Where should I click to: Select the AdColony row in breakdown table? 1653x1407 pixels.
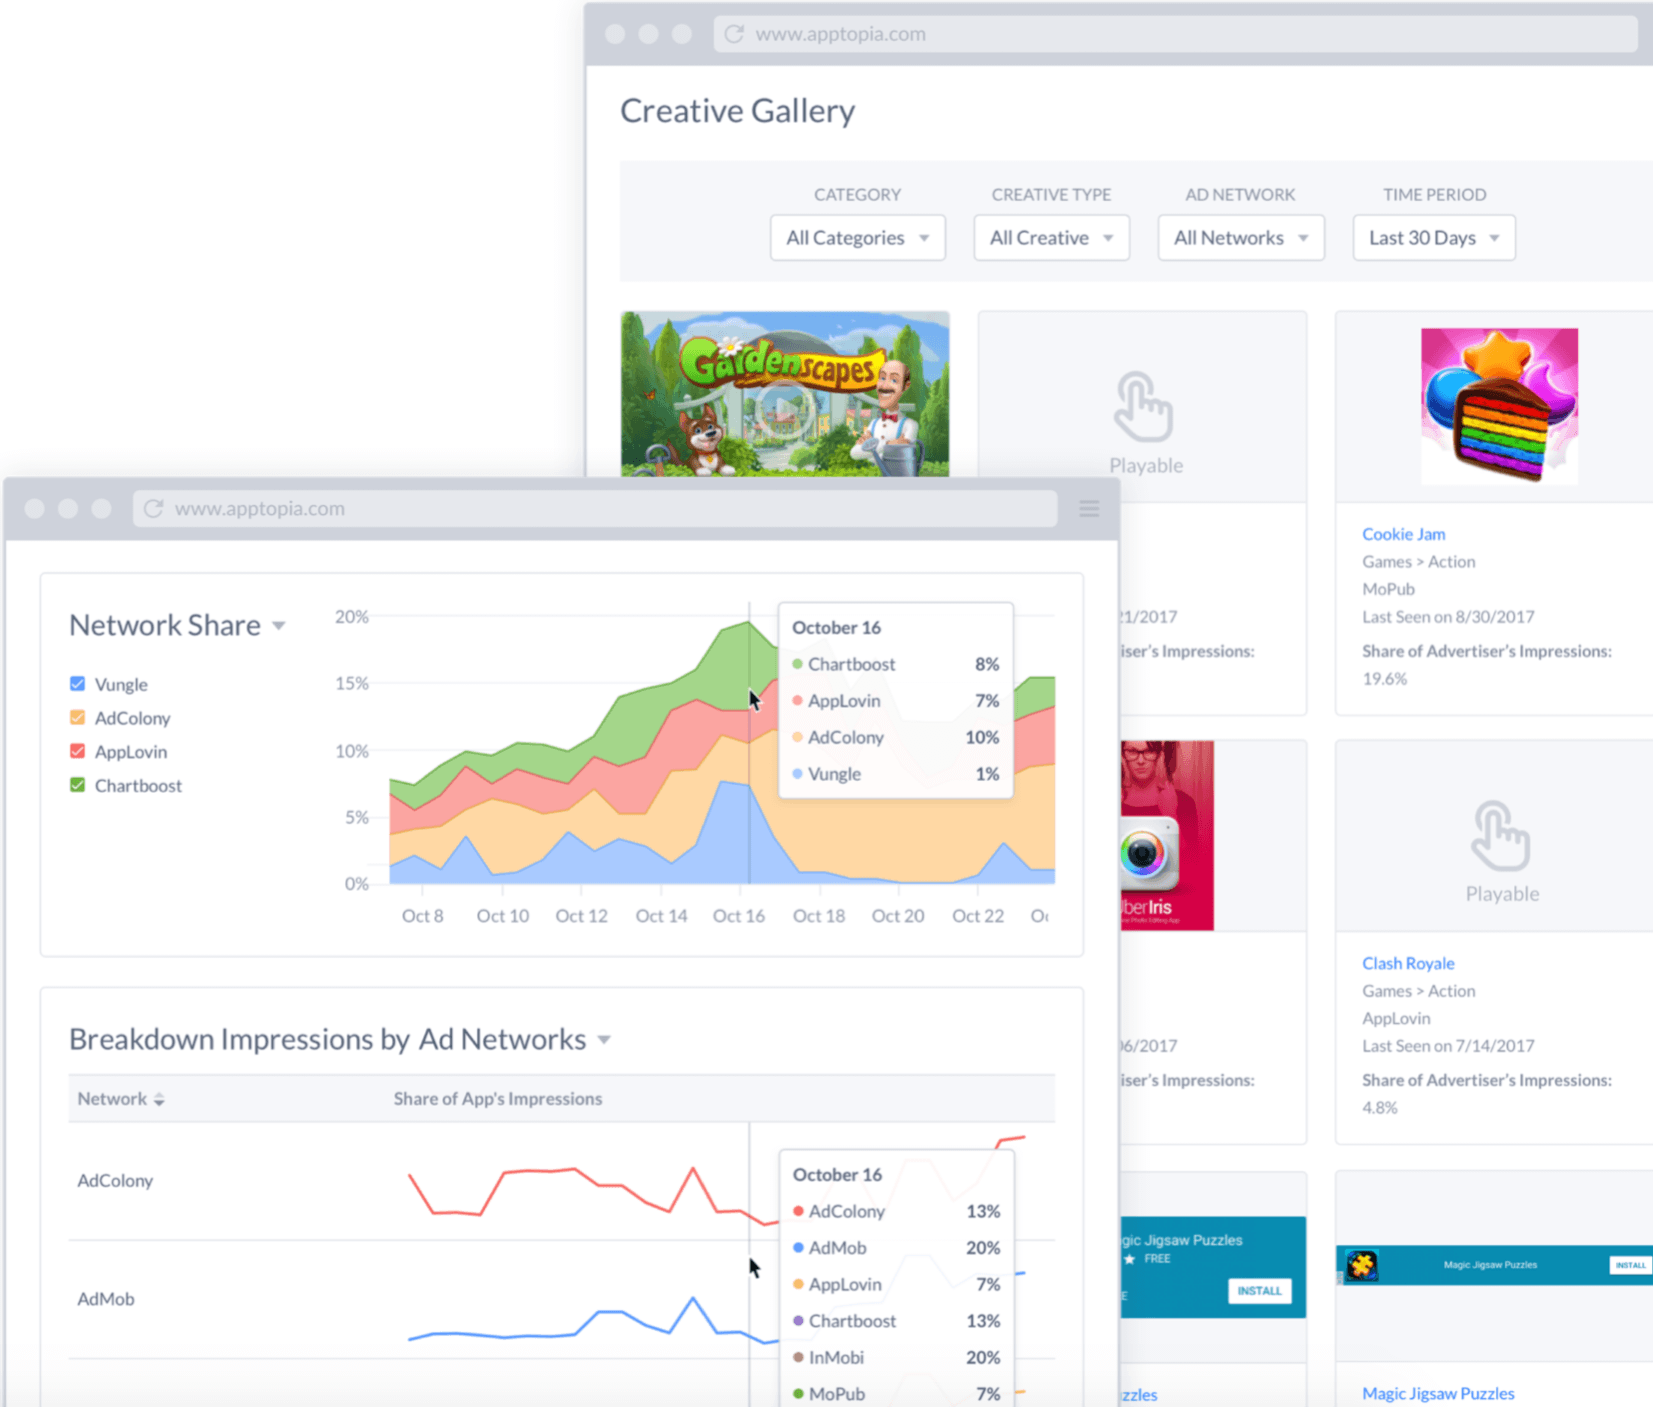(561, 1181)
